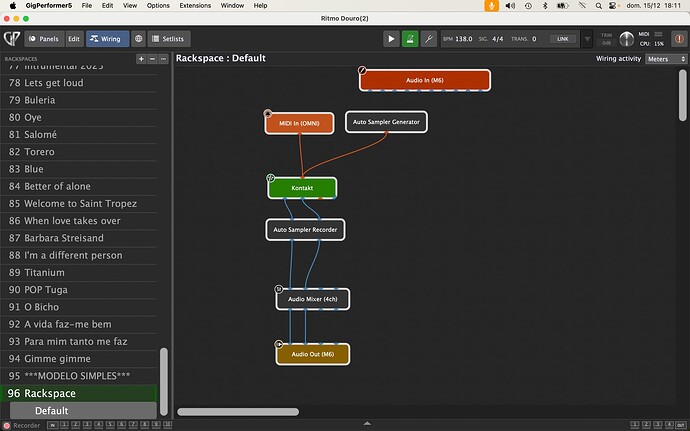Click the badge icon on the Kontakt block

[x=271, y=178]
